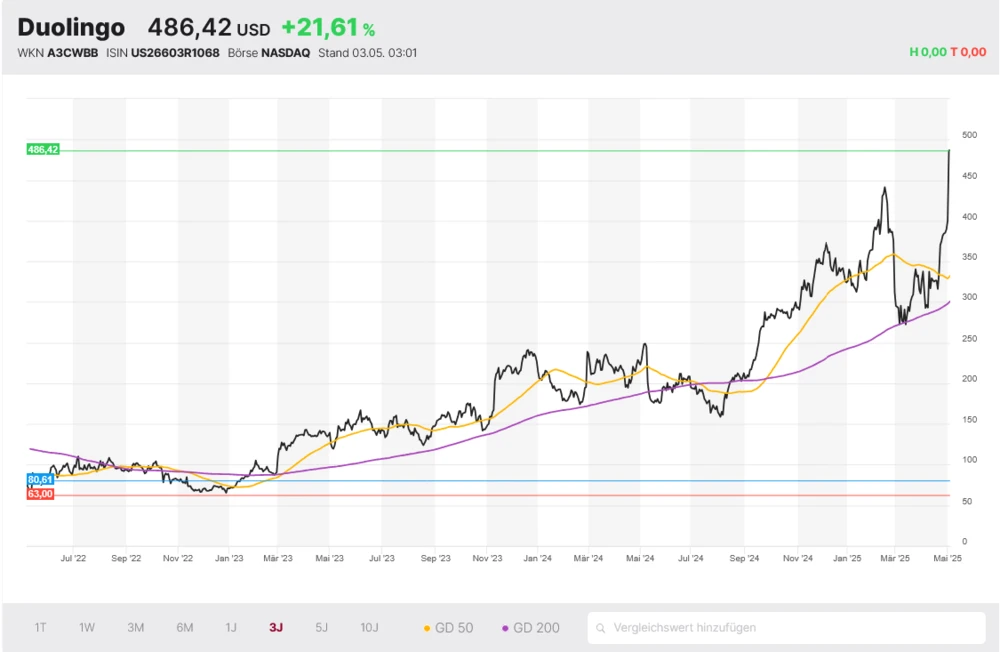
Task: Select the 6M time range
Action: point(185,628)
